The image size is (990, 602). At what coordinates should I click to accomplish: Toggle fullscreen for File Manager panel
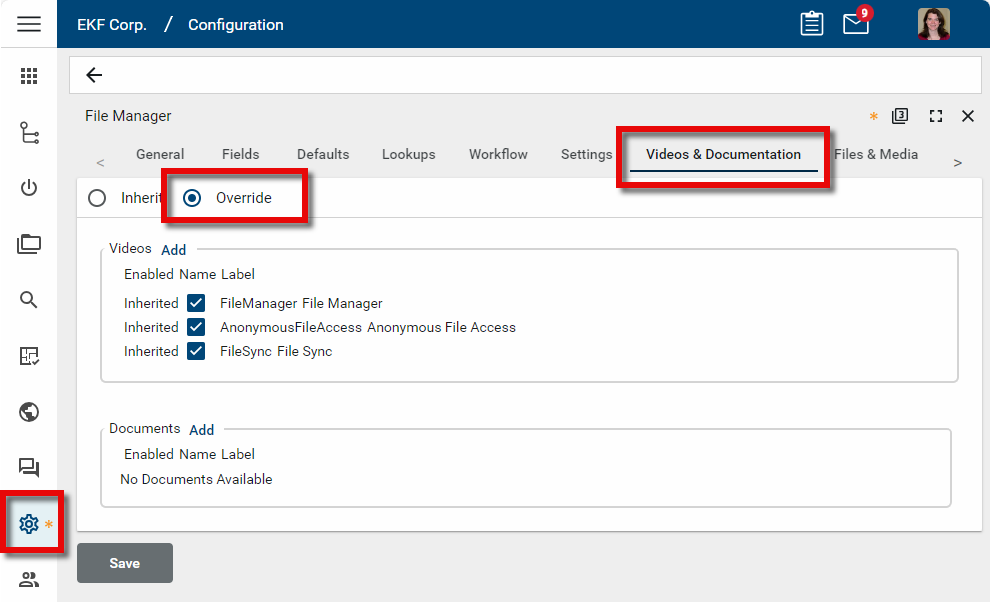936,116
